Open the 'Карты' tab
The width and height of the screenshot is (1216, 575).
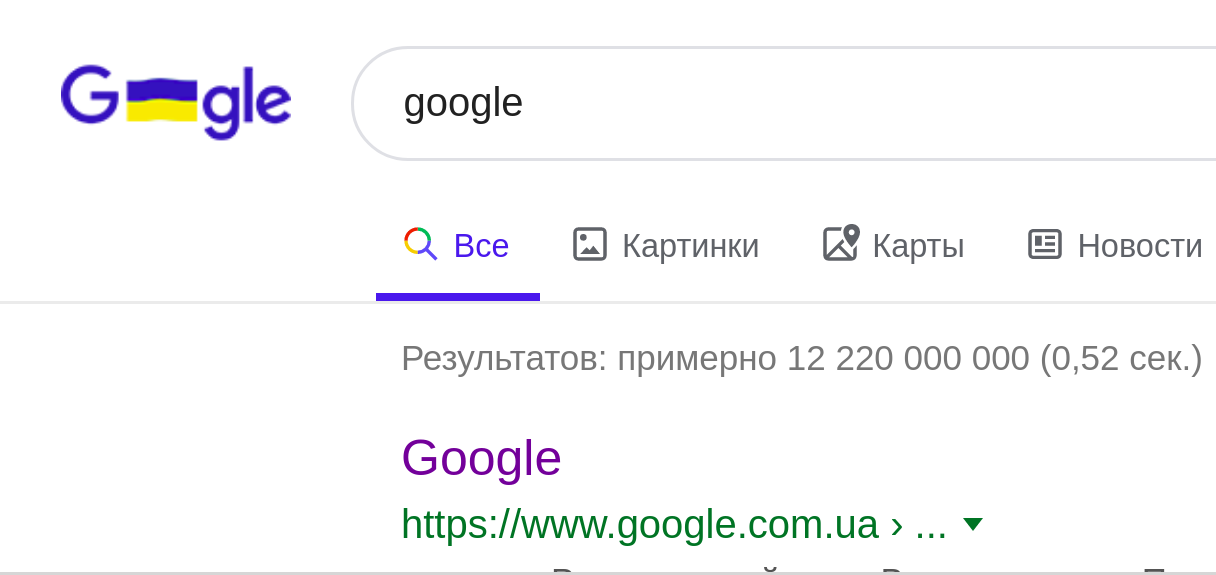point(918,246)
